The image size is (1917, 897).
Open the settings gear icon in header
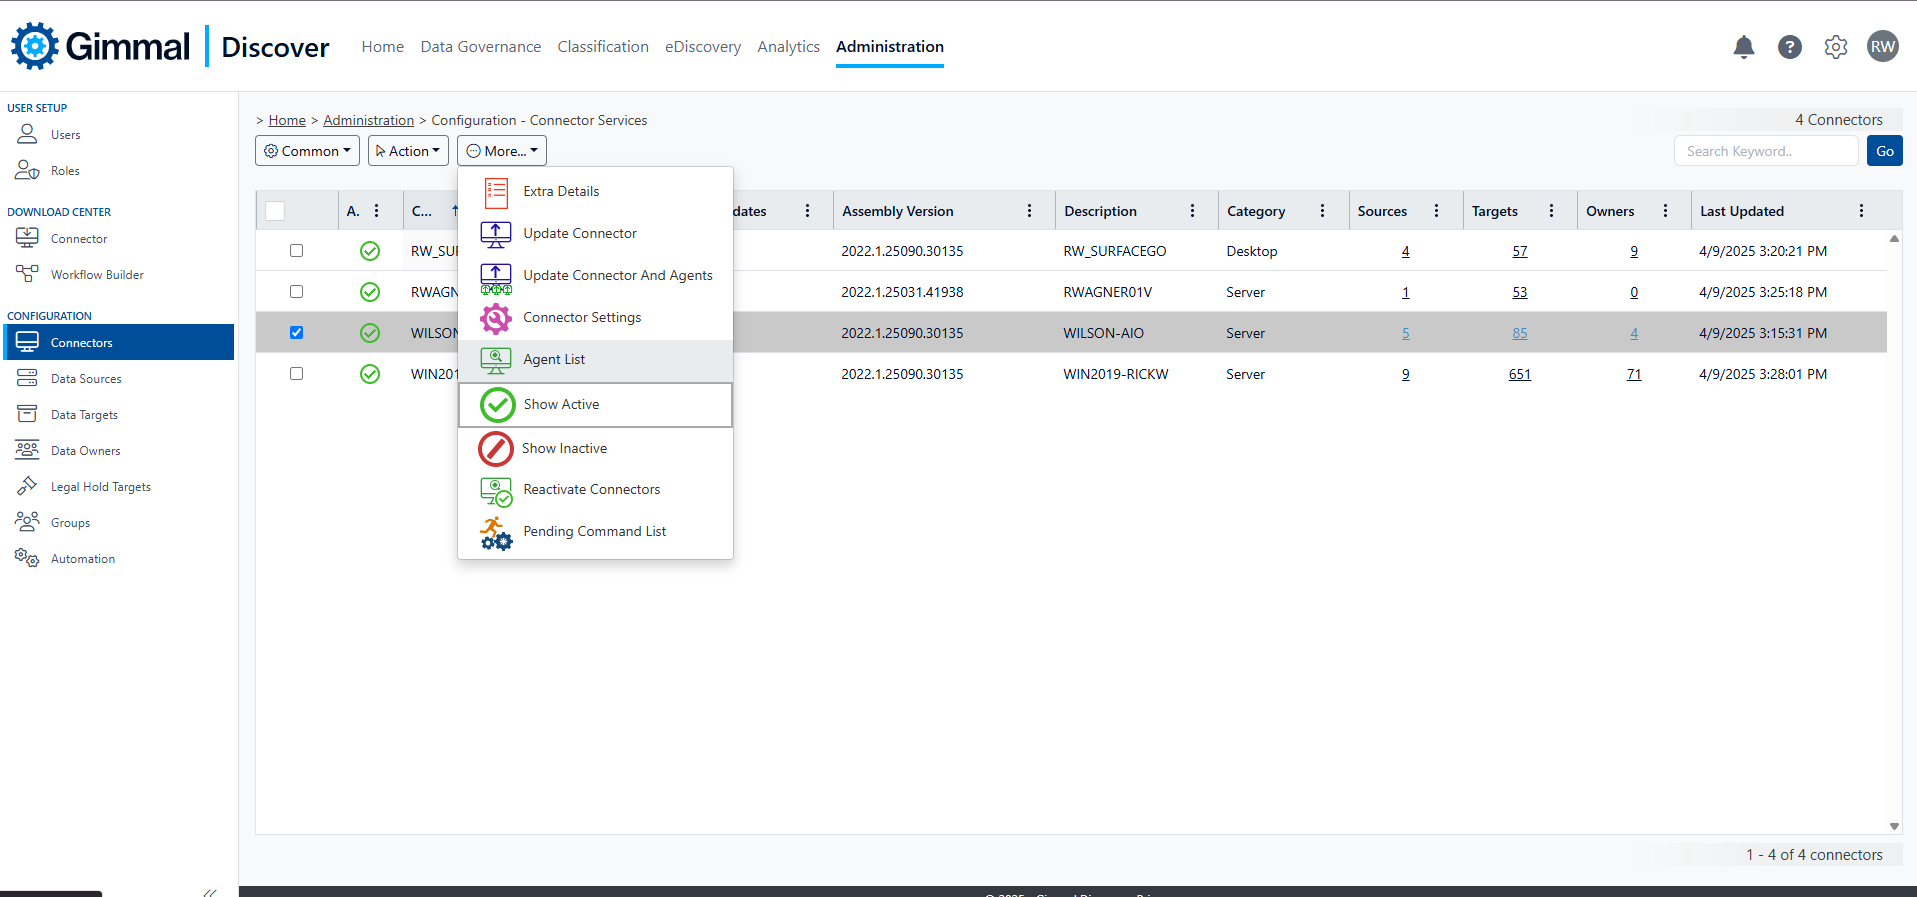tap(1835, 47)
